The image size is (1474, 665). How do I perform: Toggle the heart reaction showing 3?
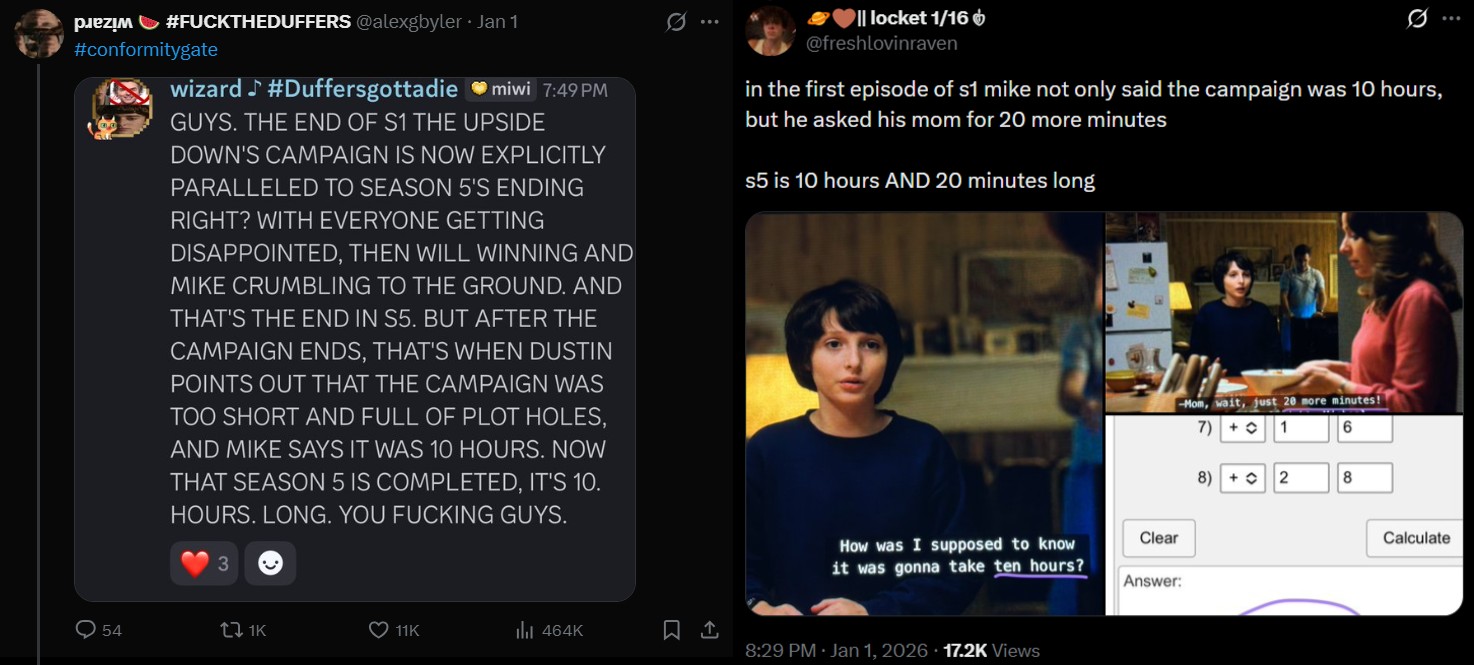pos(204,564)
